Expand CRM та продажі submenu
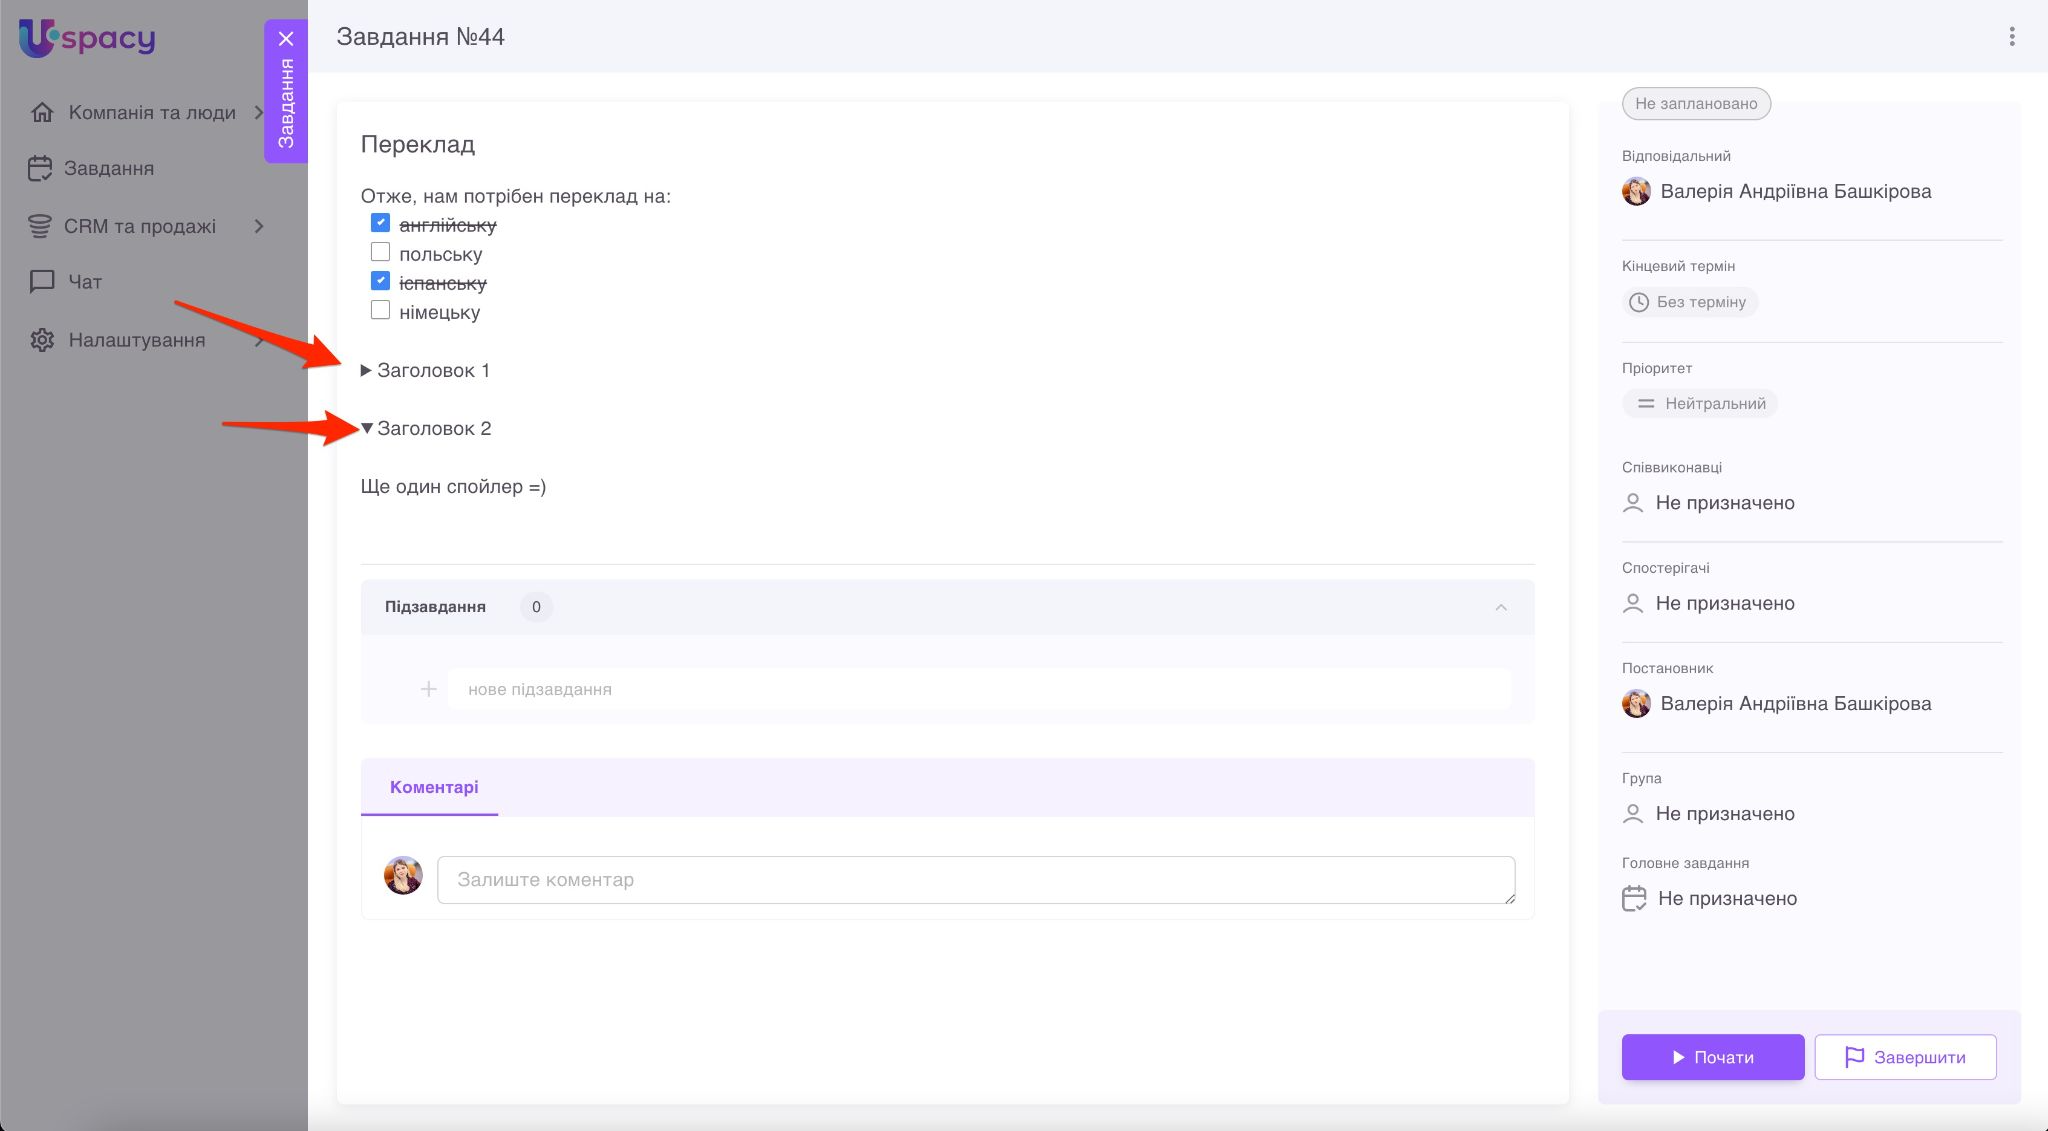This screenshot has width=2048, height=1131. [x=259, y=226]
